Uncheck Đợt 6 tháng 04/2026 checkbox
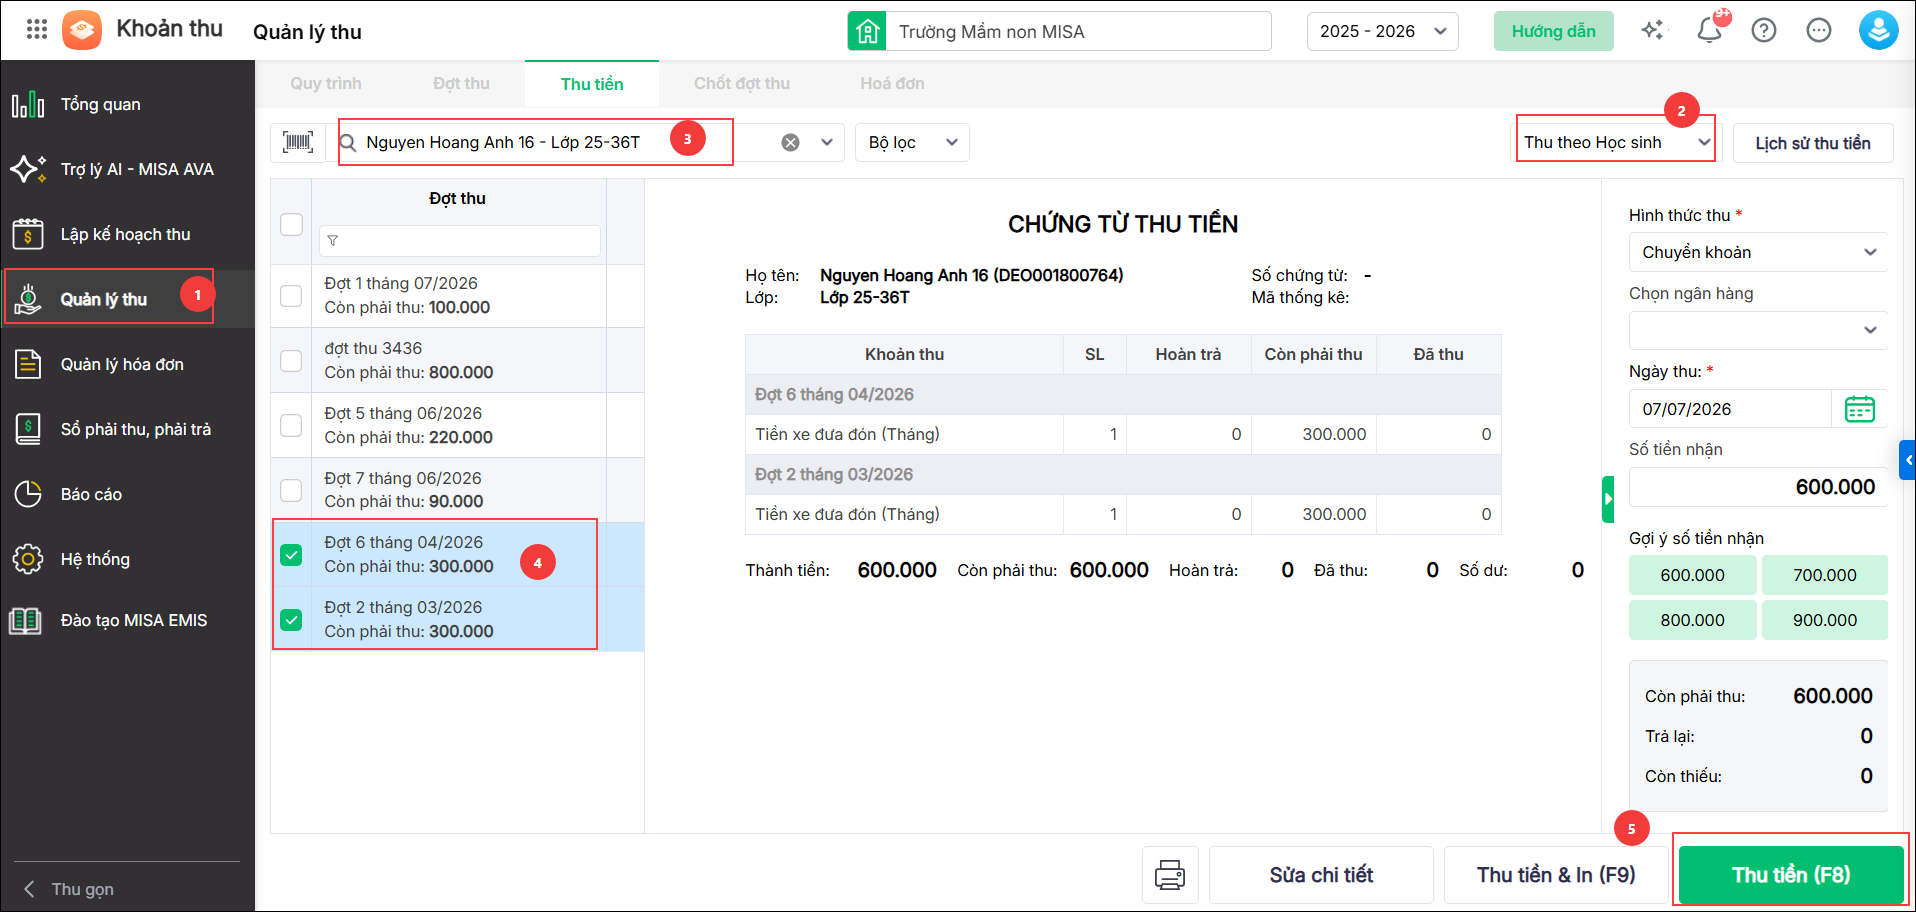 tap(291, 555)
